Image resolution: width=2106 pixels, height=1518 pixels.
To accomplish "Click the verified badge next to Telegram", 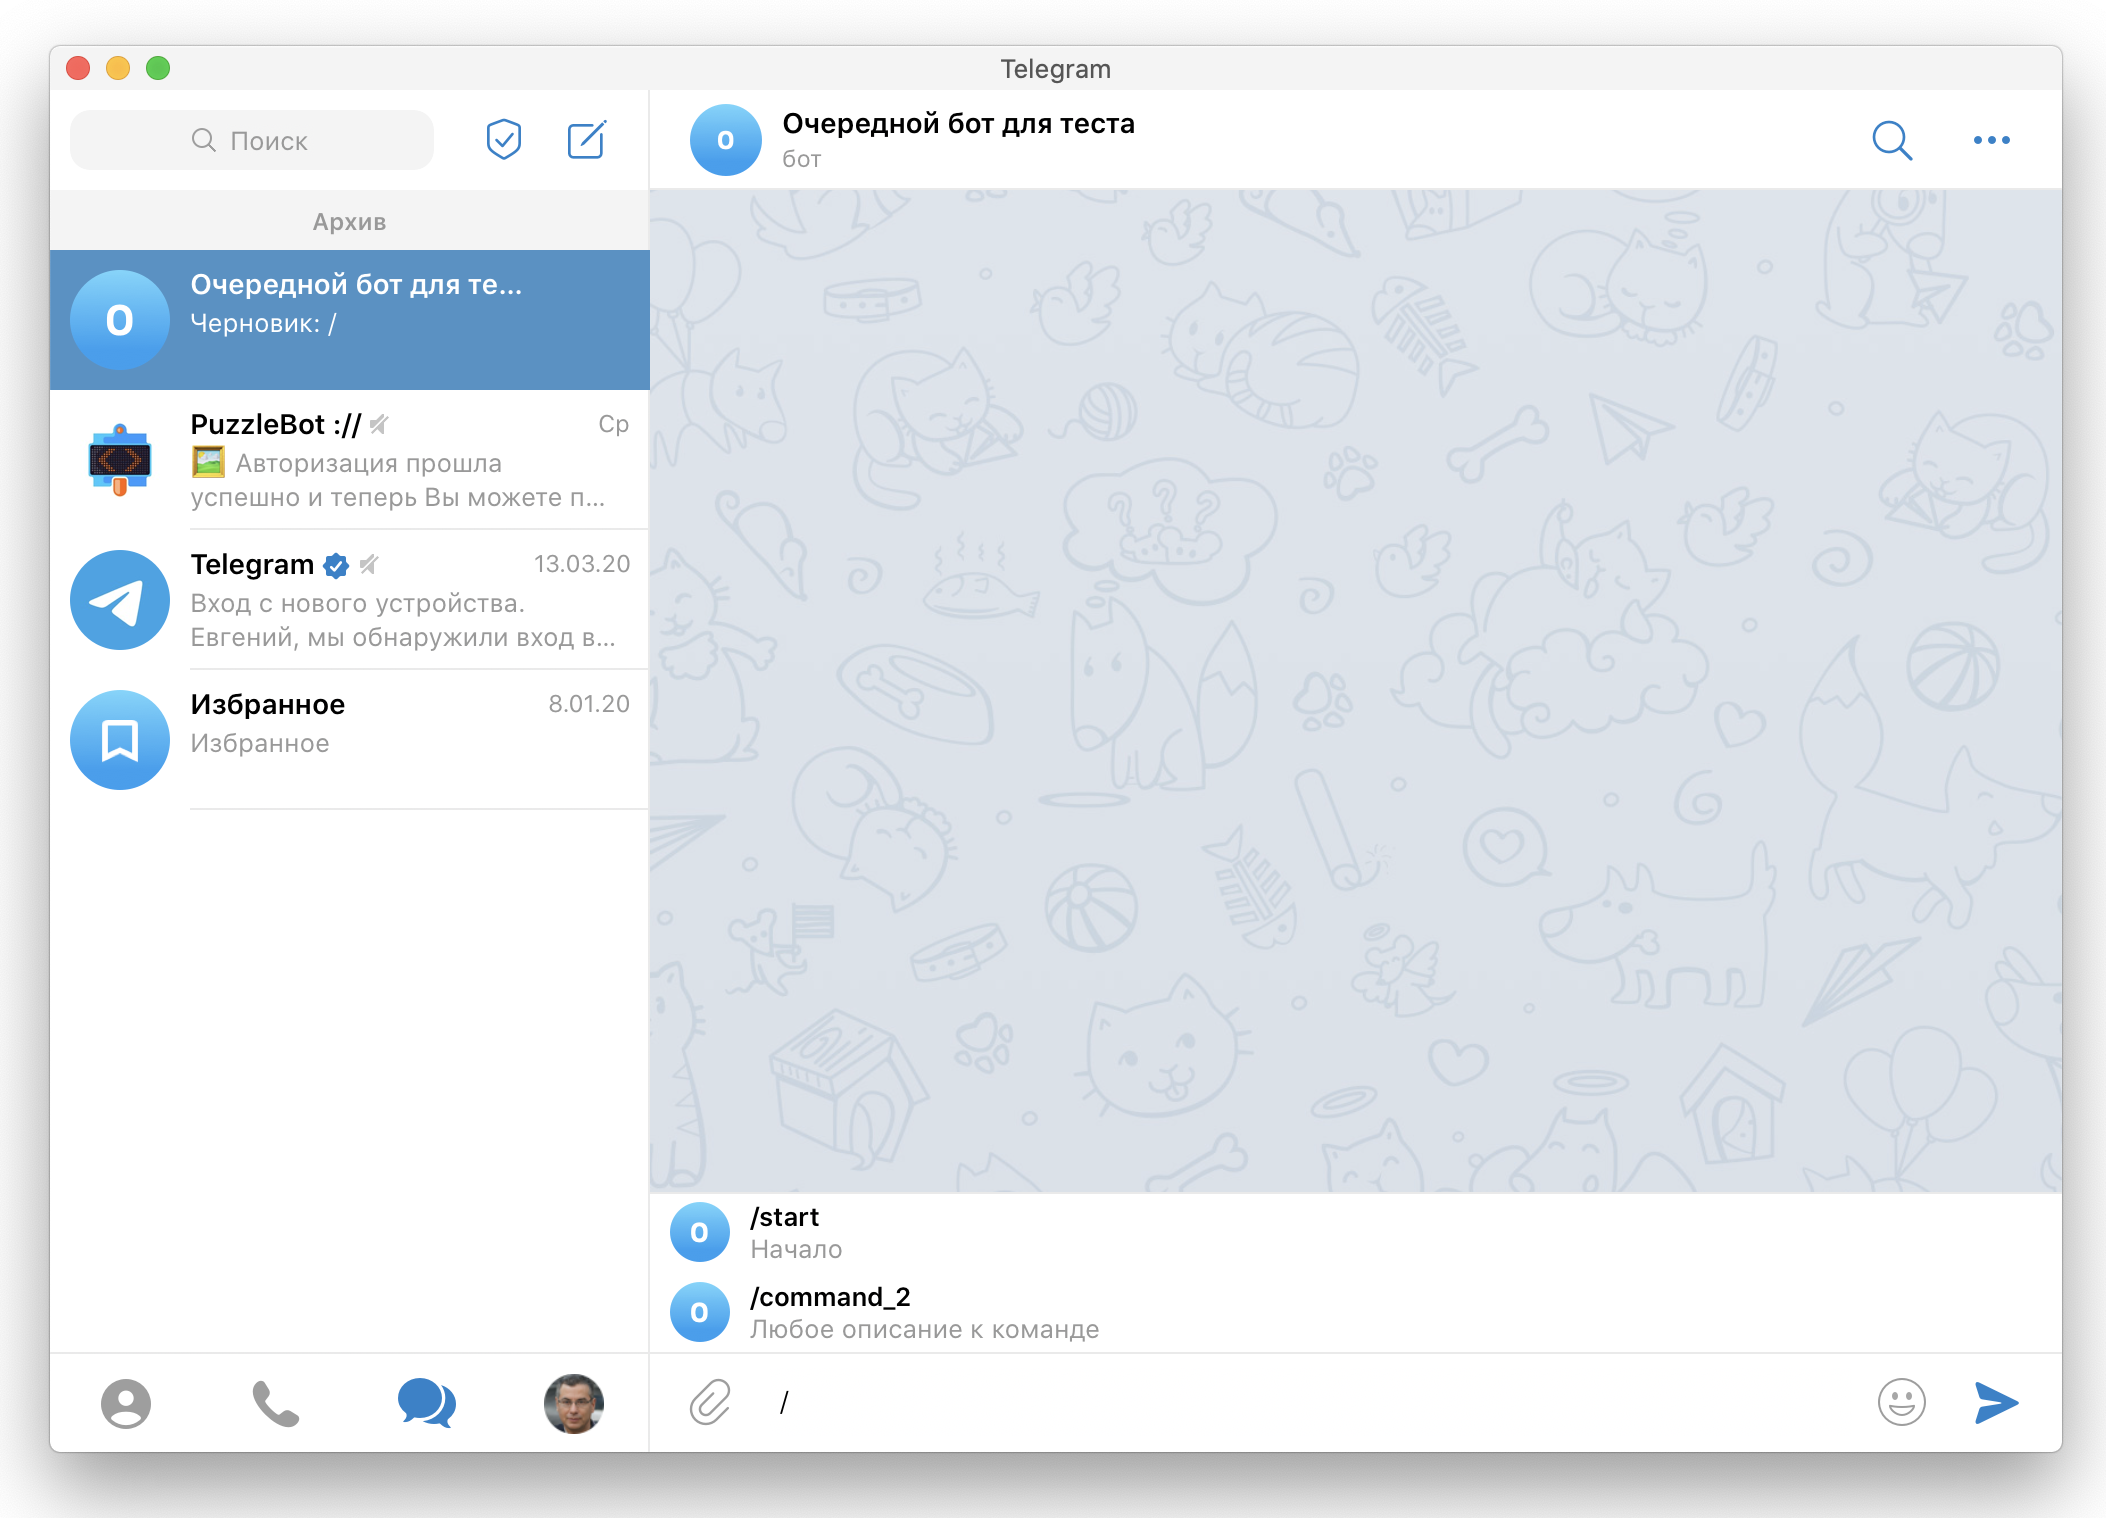I will 336,566.
